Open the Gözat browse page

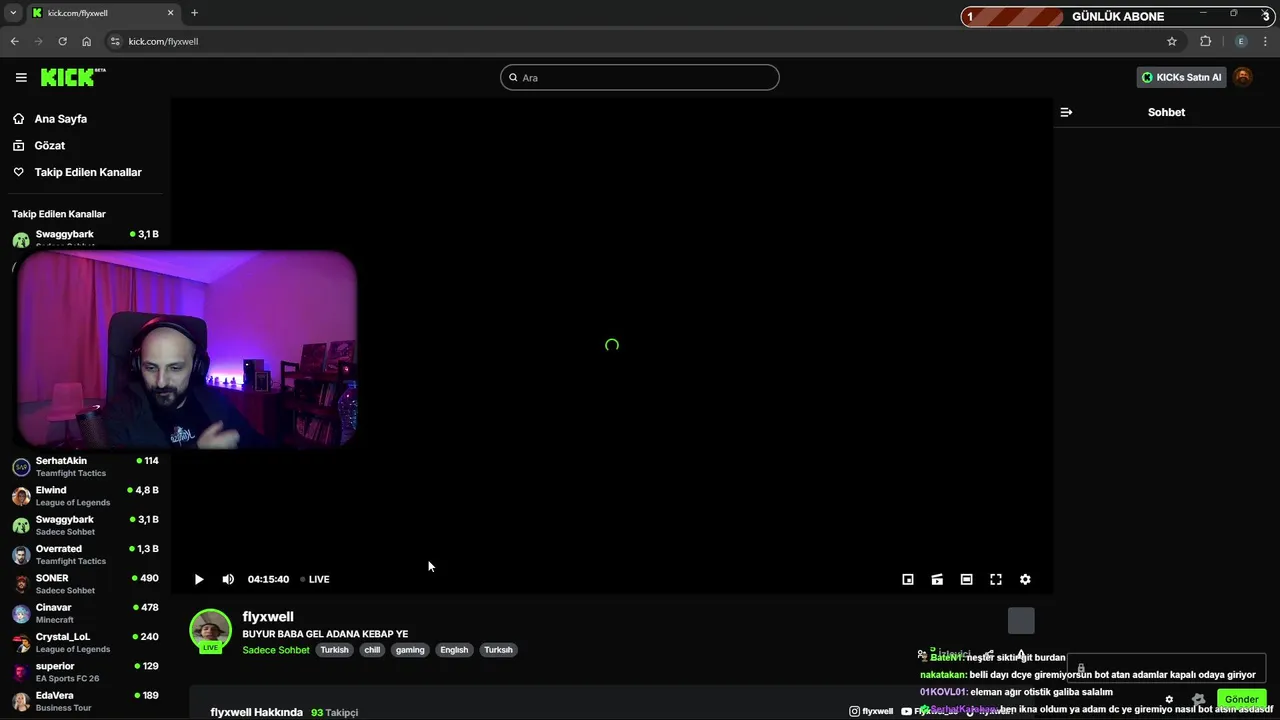(50, 145)
